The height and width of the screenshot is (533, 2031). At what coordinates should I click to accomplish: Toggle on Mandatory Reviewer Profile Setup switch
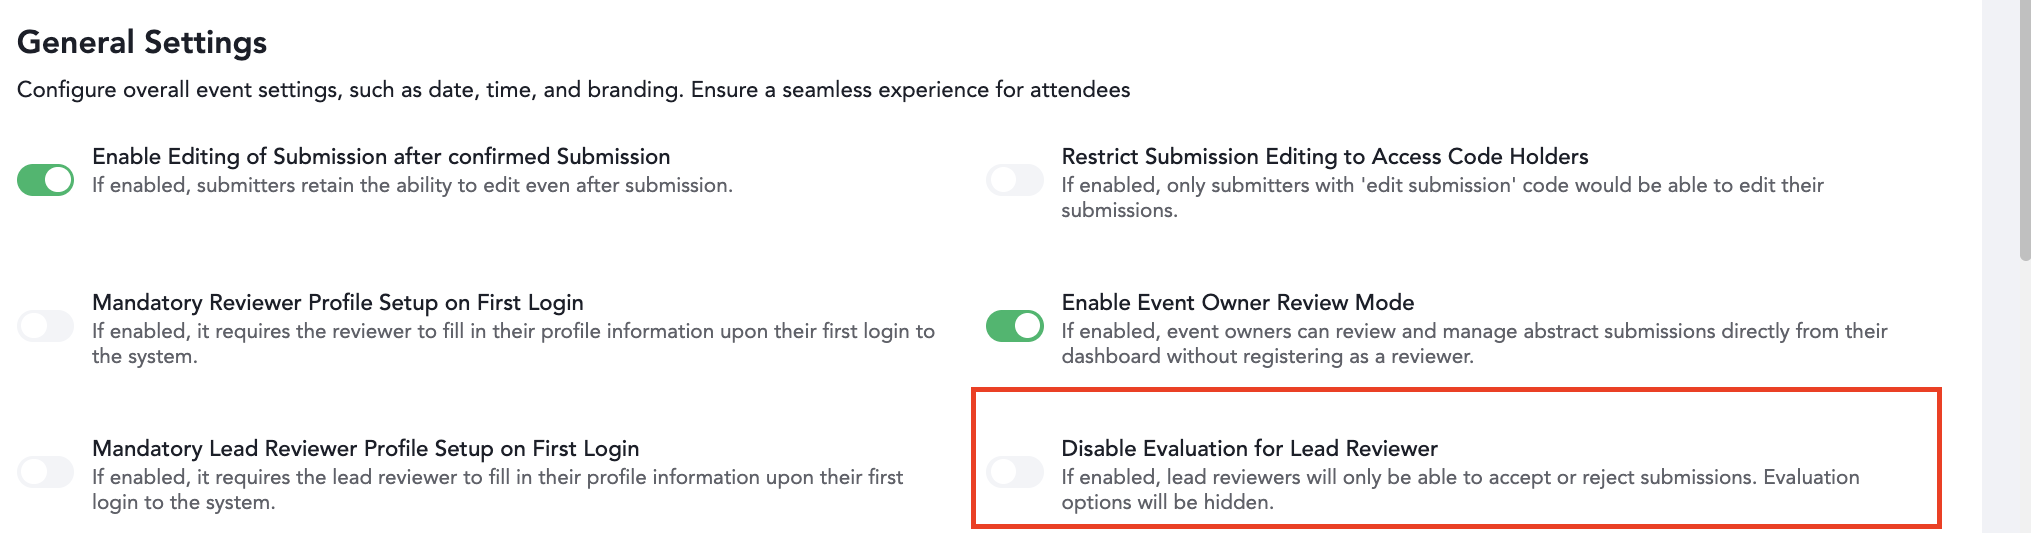(x=46, y=326)
